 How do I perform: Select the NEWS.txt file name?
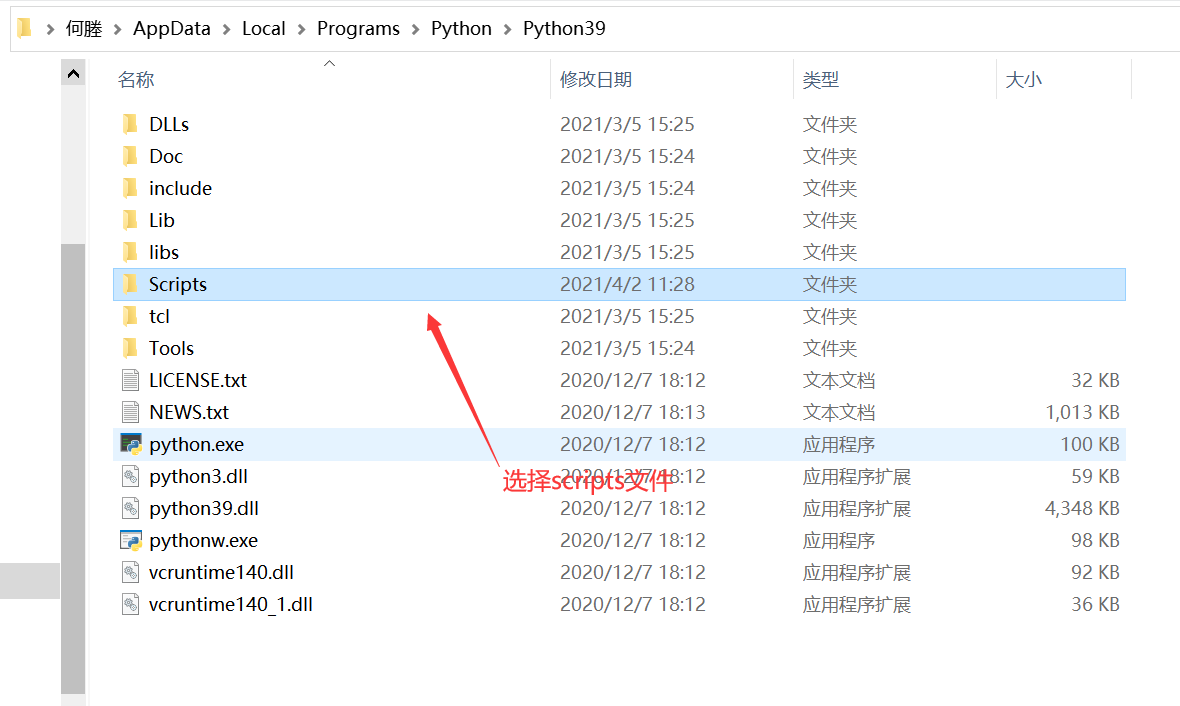[x=189, y=412]
